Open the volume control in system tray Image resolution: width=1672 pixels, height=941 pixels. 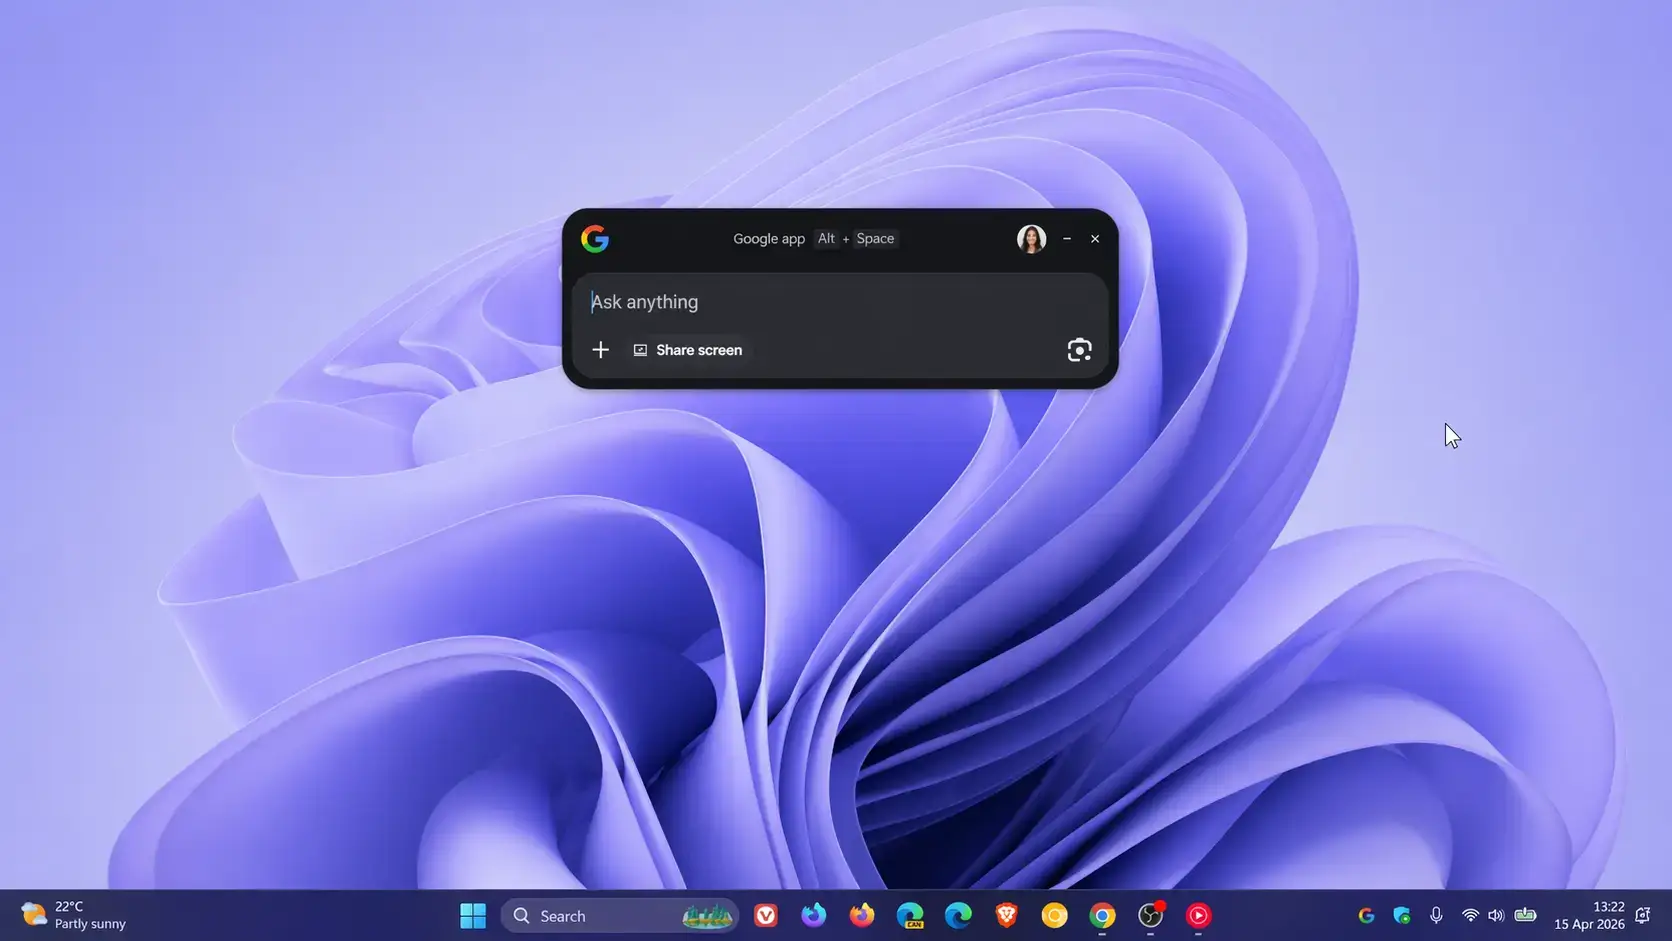[x=1496, y=915]
